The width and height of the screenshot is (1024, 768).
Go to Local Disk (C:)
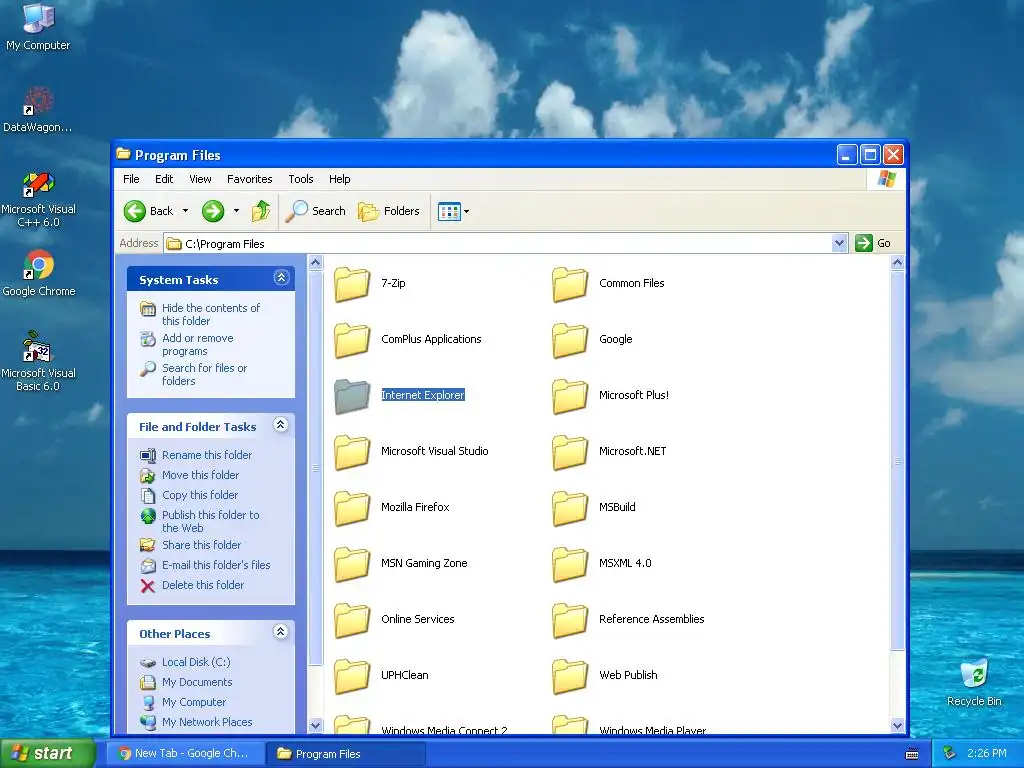pyautogui.click(x=196, y=662)
